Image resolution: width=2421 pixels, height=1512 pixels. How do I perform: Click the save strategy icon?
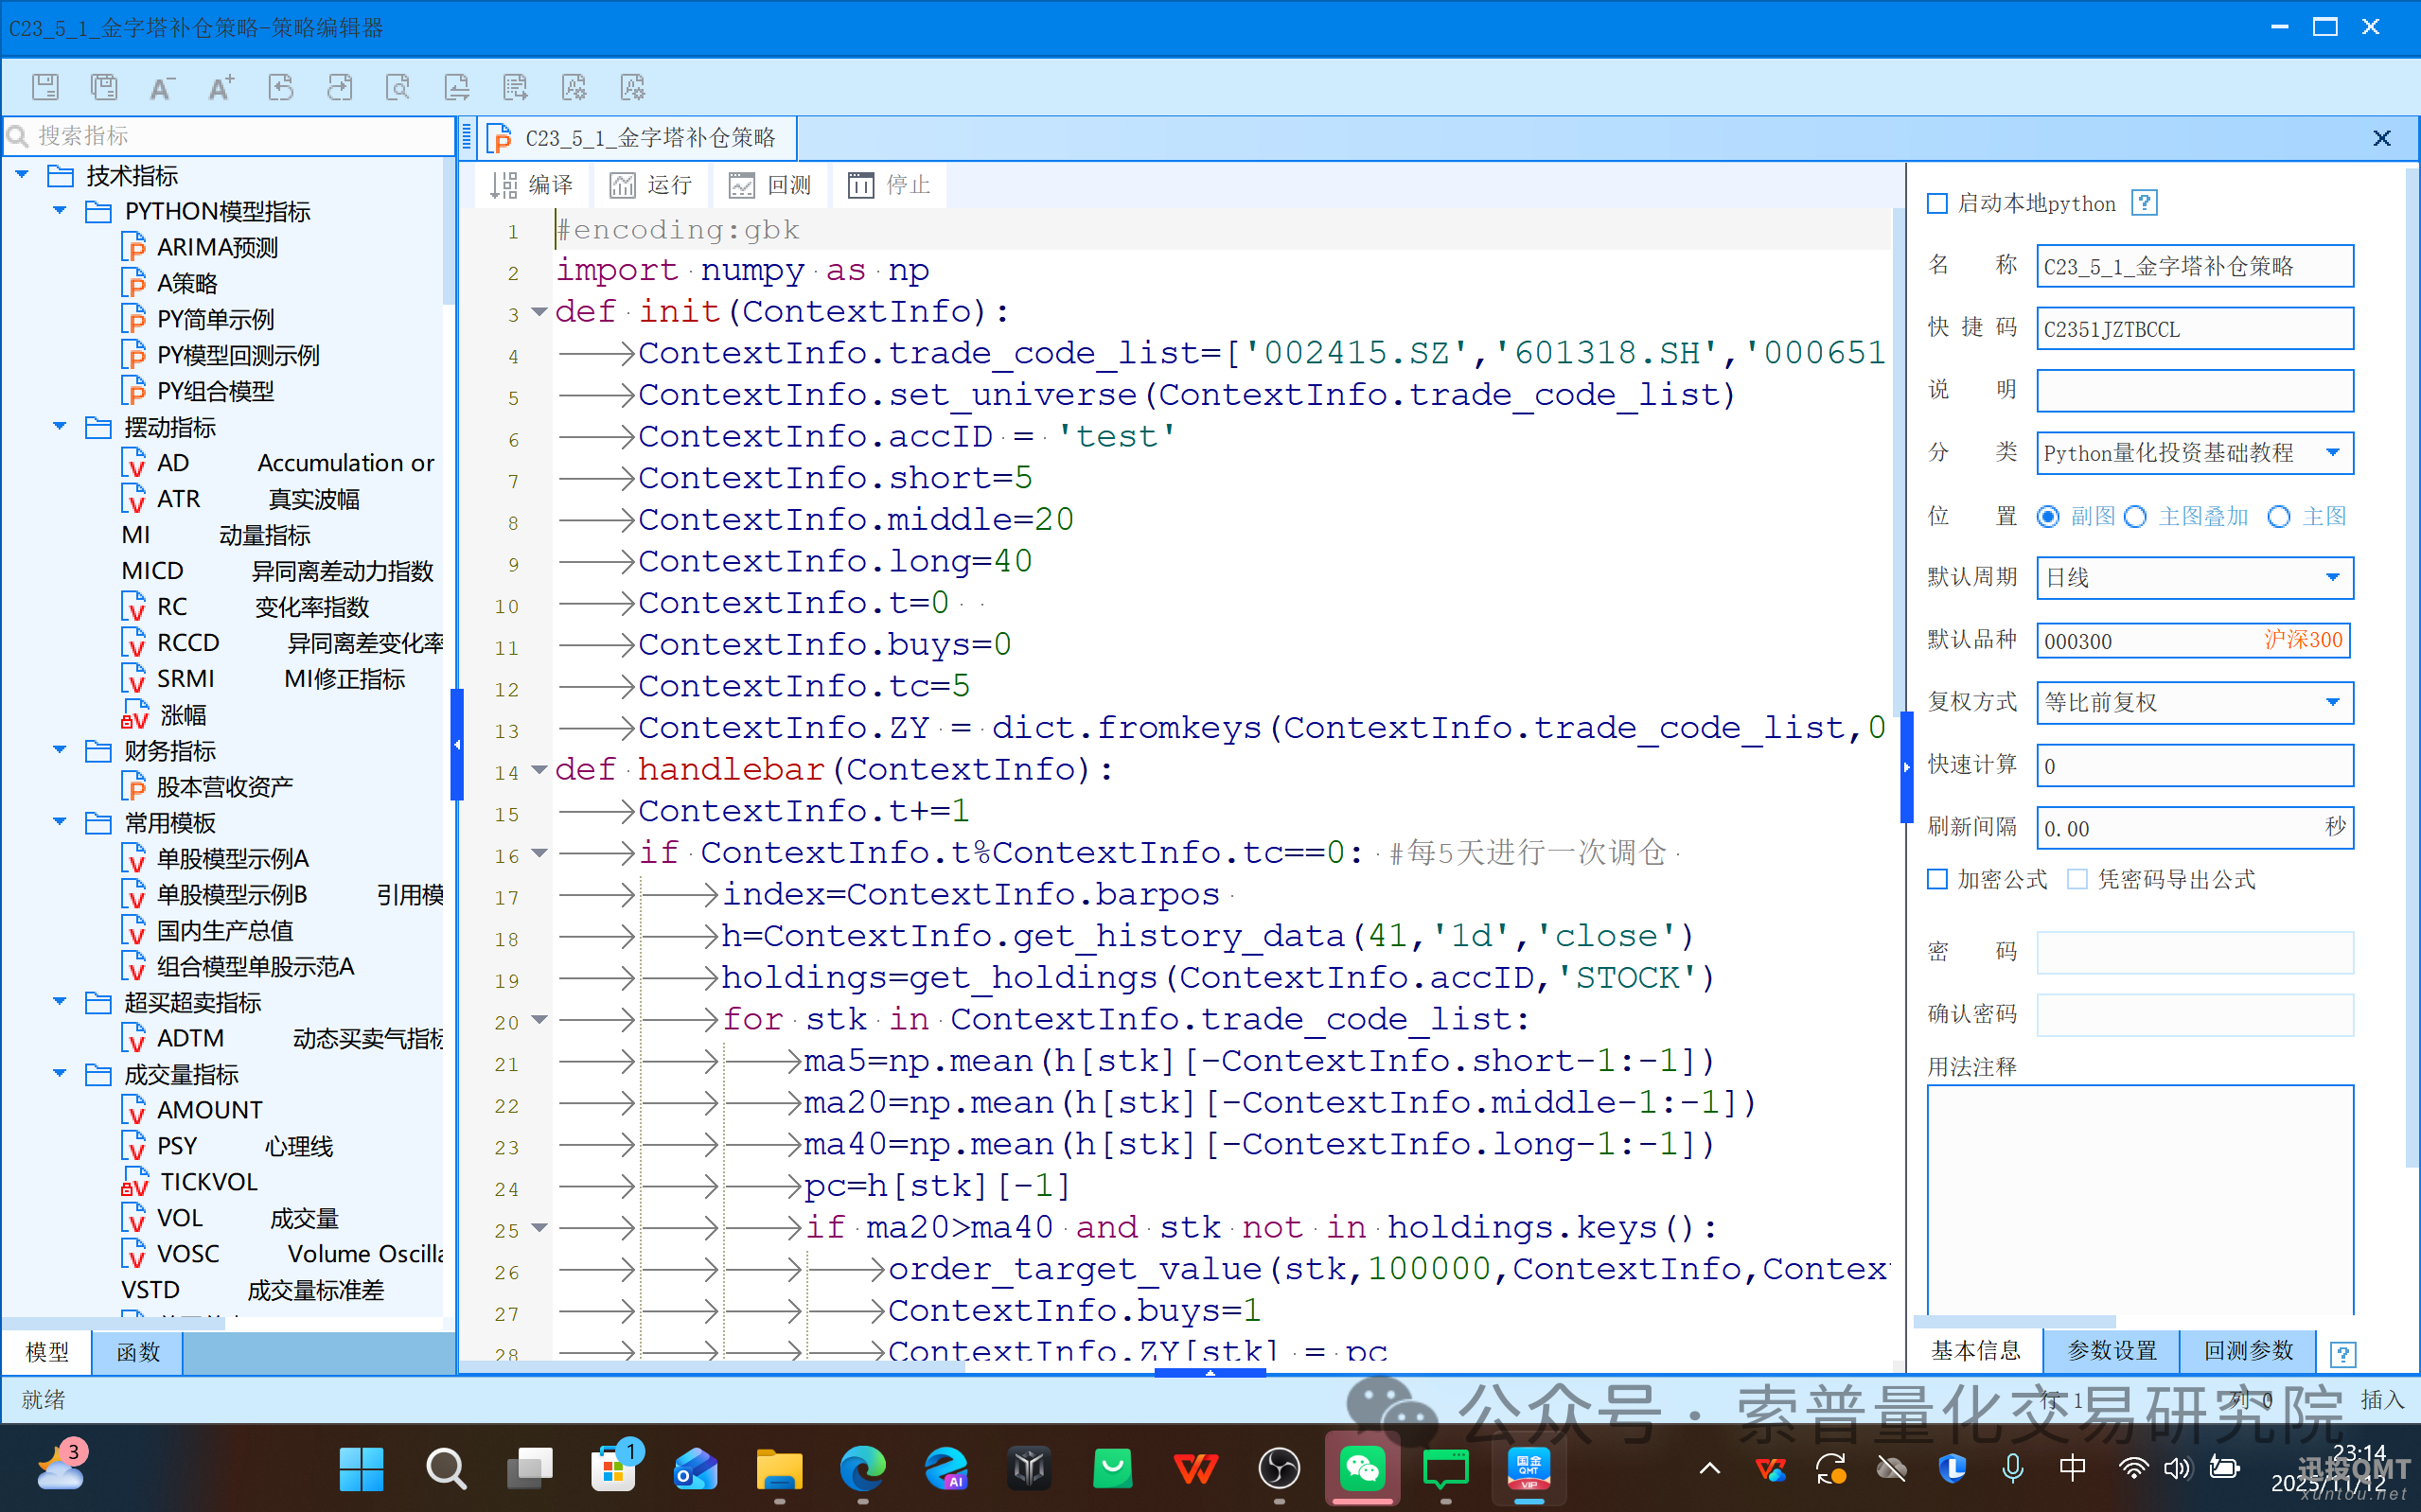45,87
